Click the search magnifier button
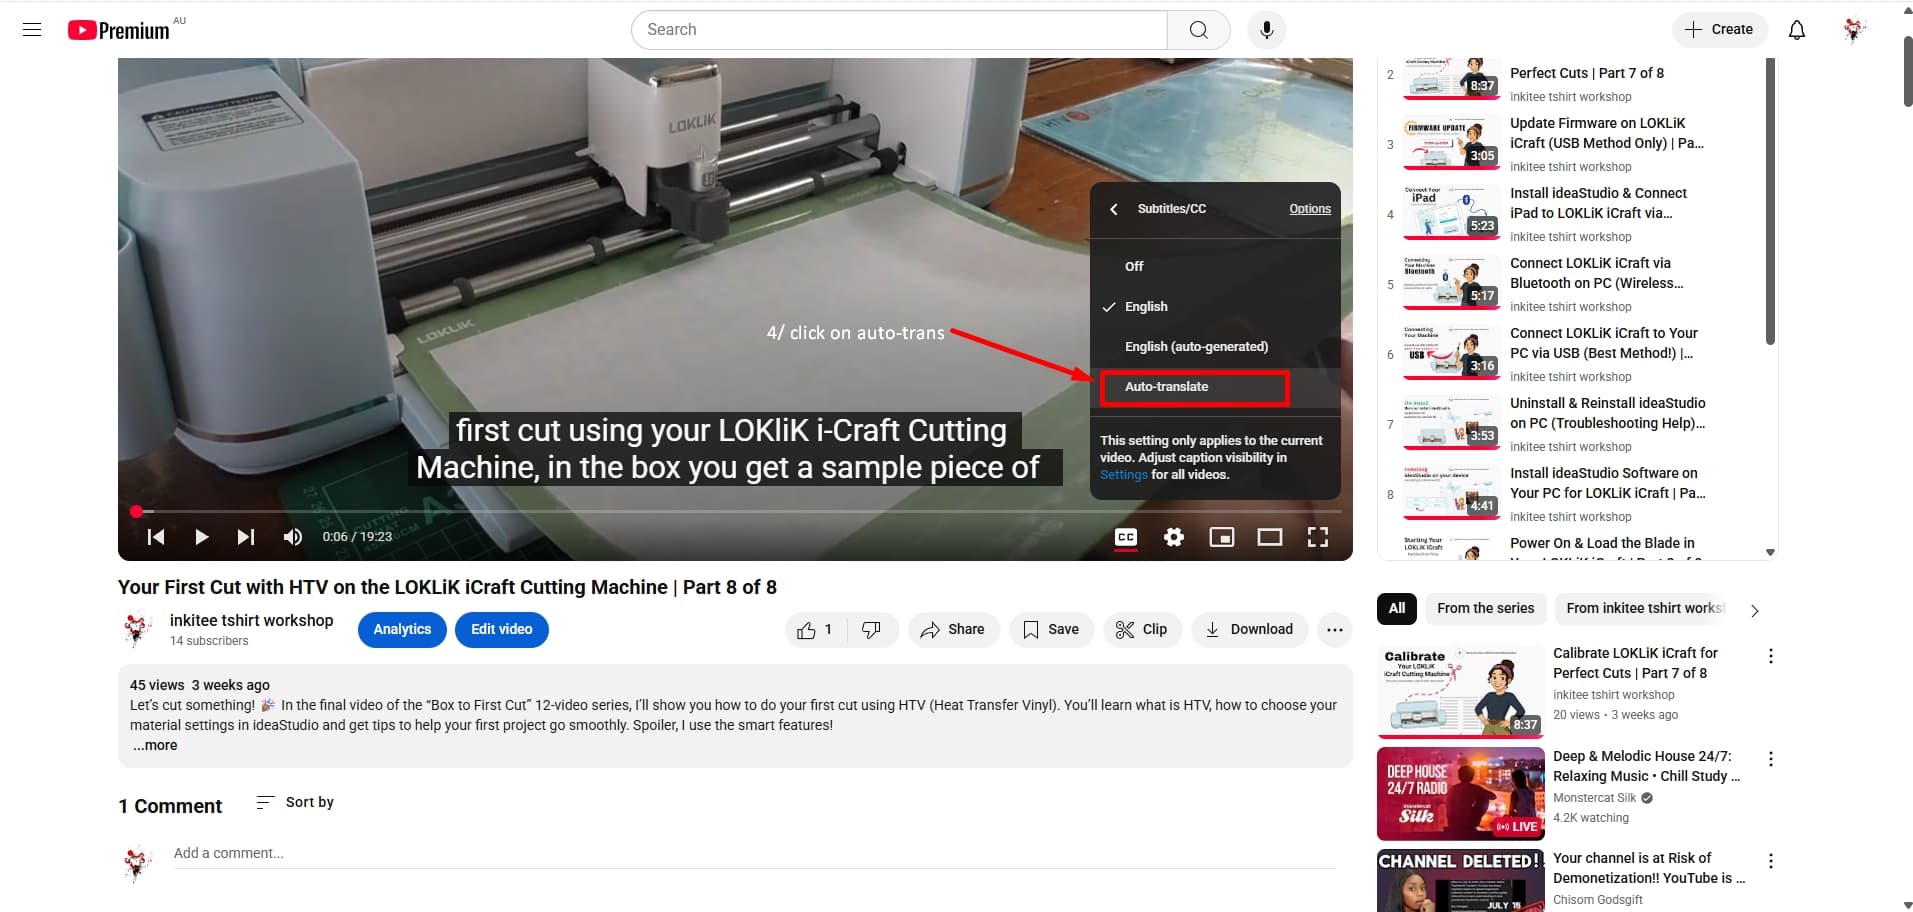Screen dimensions: 1913x912 [x=1198, y=30]
